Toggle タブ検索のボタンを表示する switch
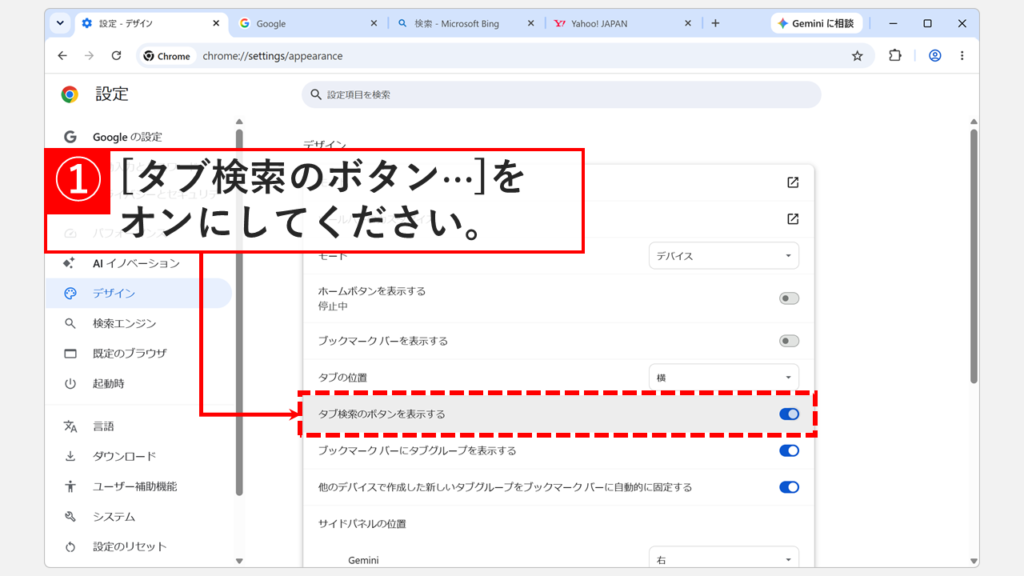 click(789, 414)
